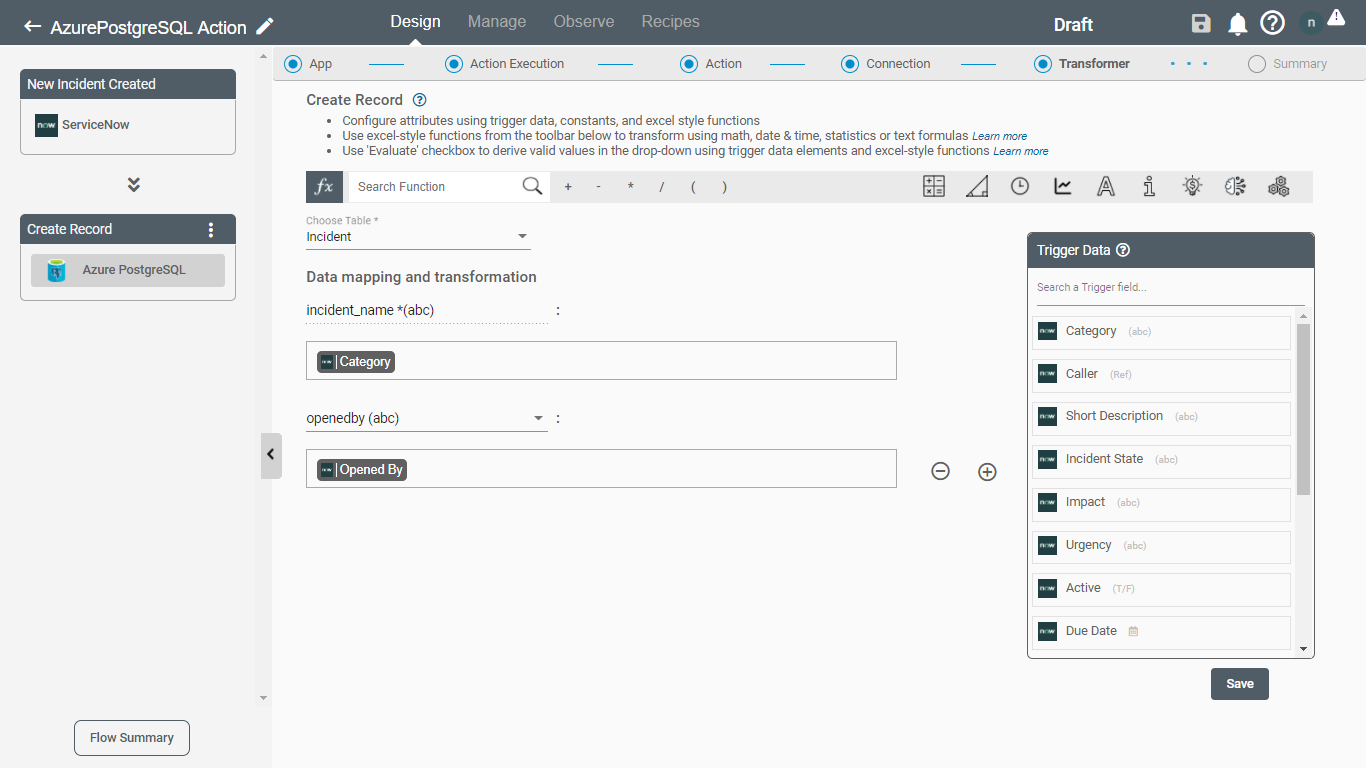Edit the flow name with the pencil icon
This screenshot has width=1366, height=768.
point(265,26)
